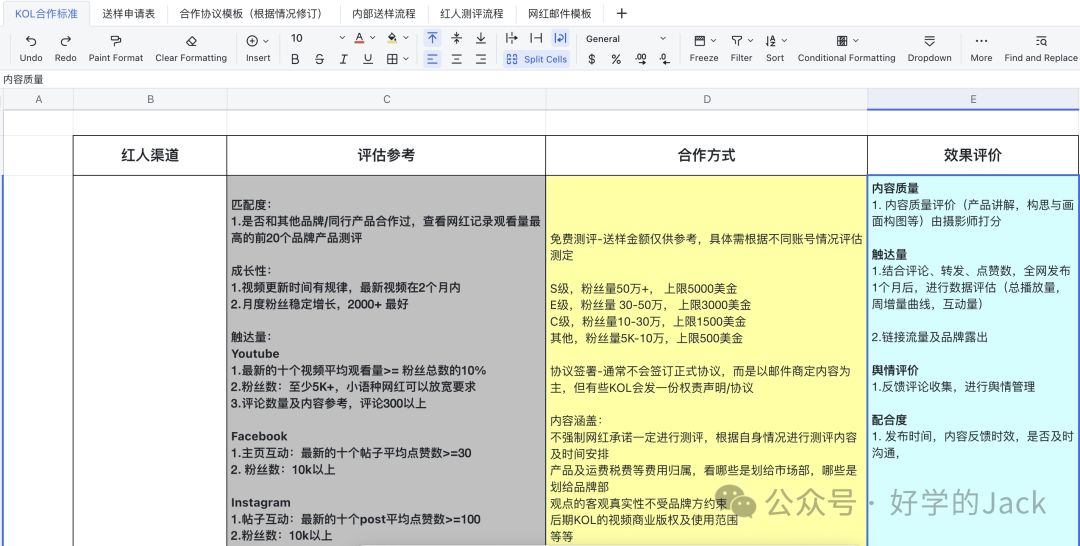Open the font size 10 dropdown
The height and width of the screenshot is (546, 1080).
(x=317, y=39)
